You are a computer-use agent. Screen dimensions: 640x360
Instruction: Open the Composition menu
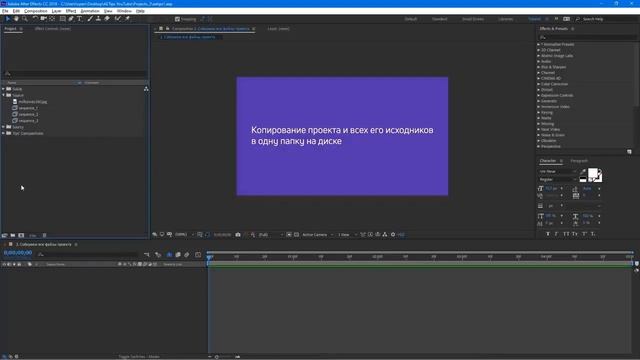[x=36, y=11]
